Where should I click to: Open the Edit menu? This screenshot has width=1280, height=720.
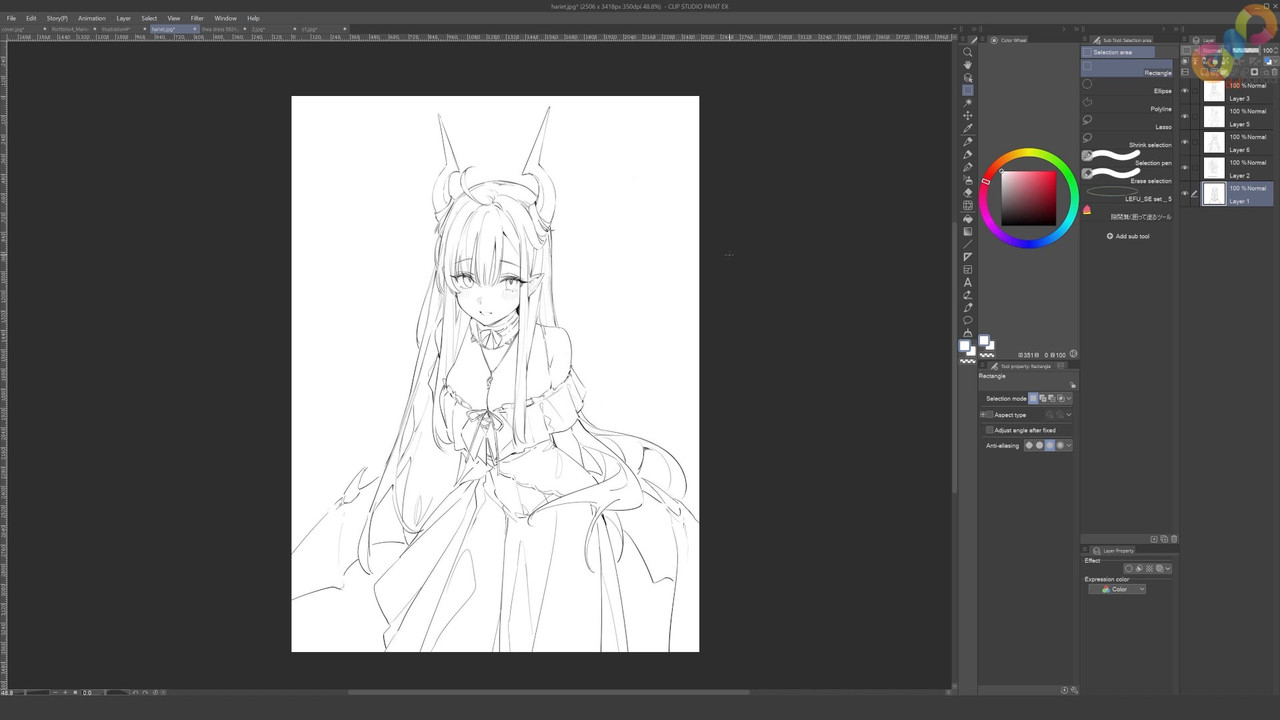[x=31, y=18]
